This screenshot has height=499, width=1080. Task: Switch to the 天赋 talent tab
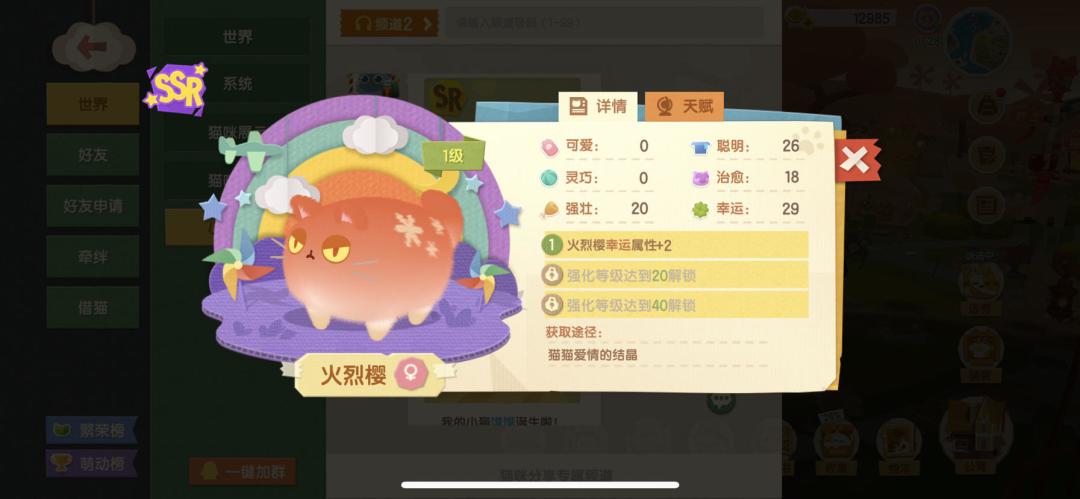tap(684, 107)
